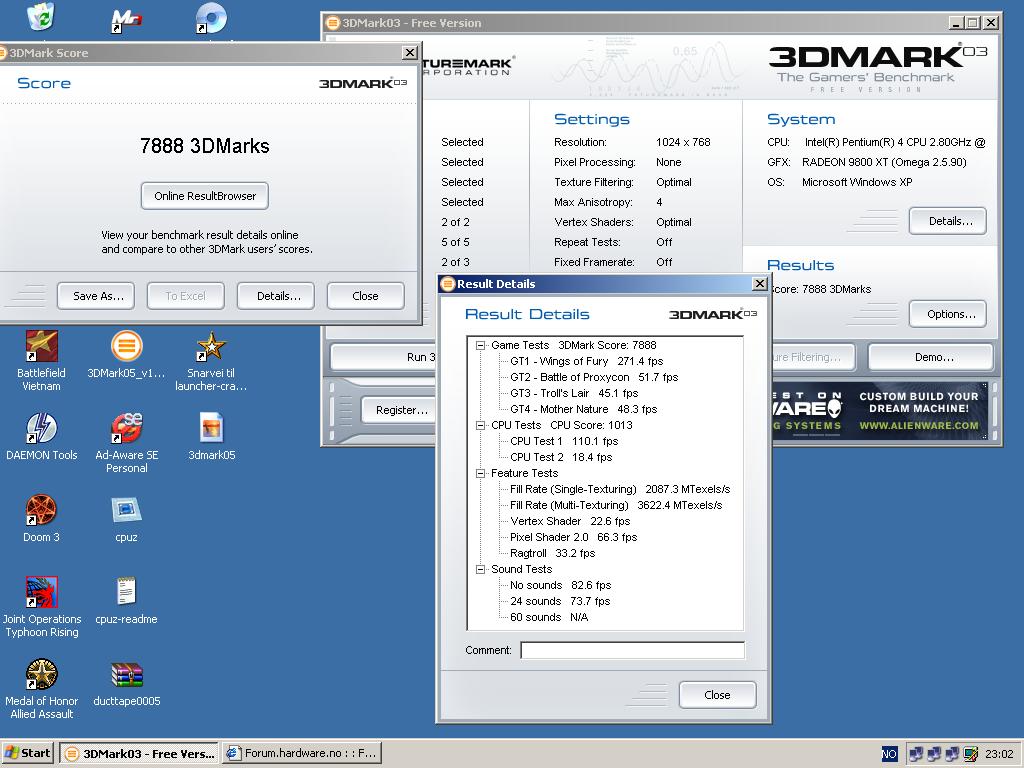Click Save As in the Score window
This screenshot has height=768, width=1024.
96,296
